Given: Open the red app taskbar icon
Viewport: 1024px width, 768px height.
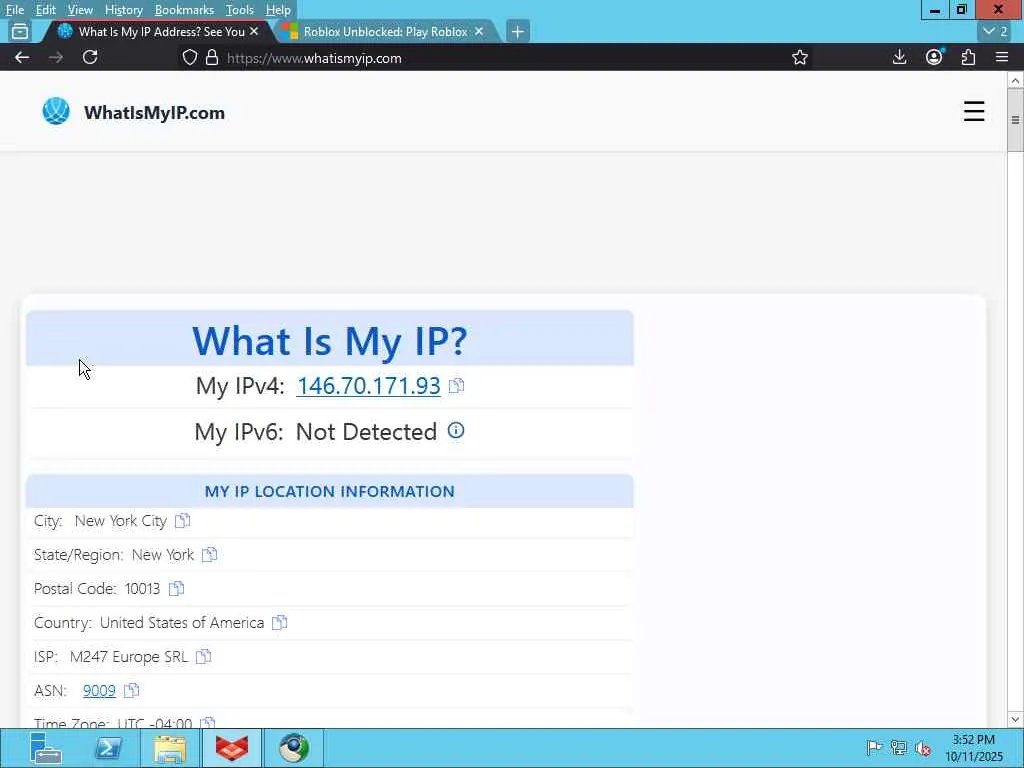Looking at the screenshot, I should coord(232,748).
